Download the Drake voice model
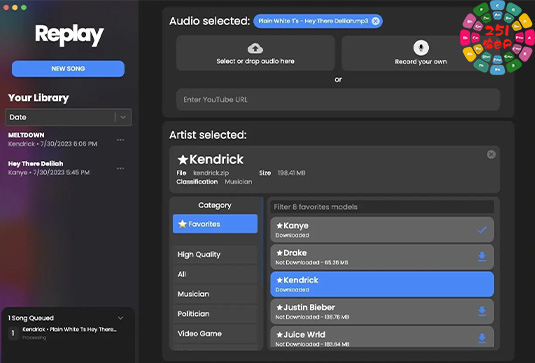 (x=482, y=257)
